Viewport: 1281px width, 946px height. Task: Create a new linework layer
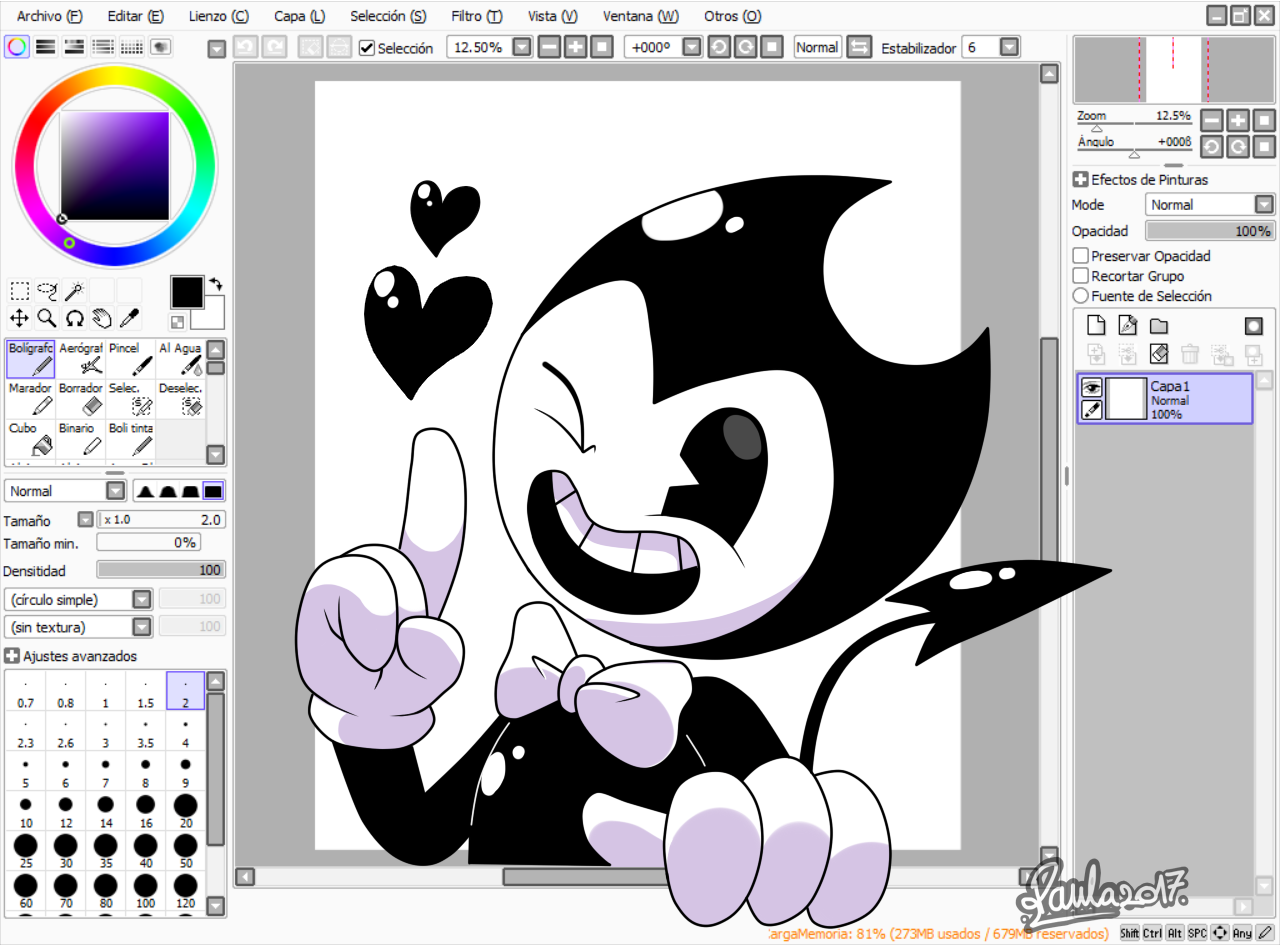click(1128, 325)
